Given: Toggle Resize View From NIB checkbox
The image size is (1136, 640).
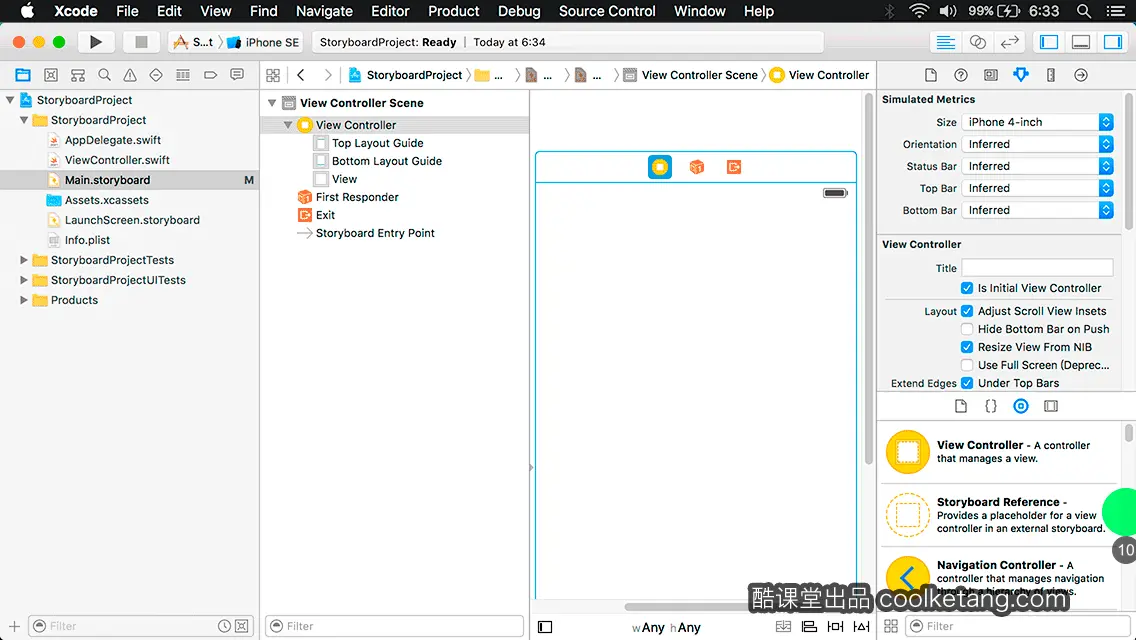Looking at the screenshot, I should click(967, 347).
